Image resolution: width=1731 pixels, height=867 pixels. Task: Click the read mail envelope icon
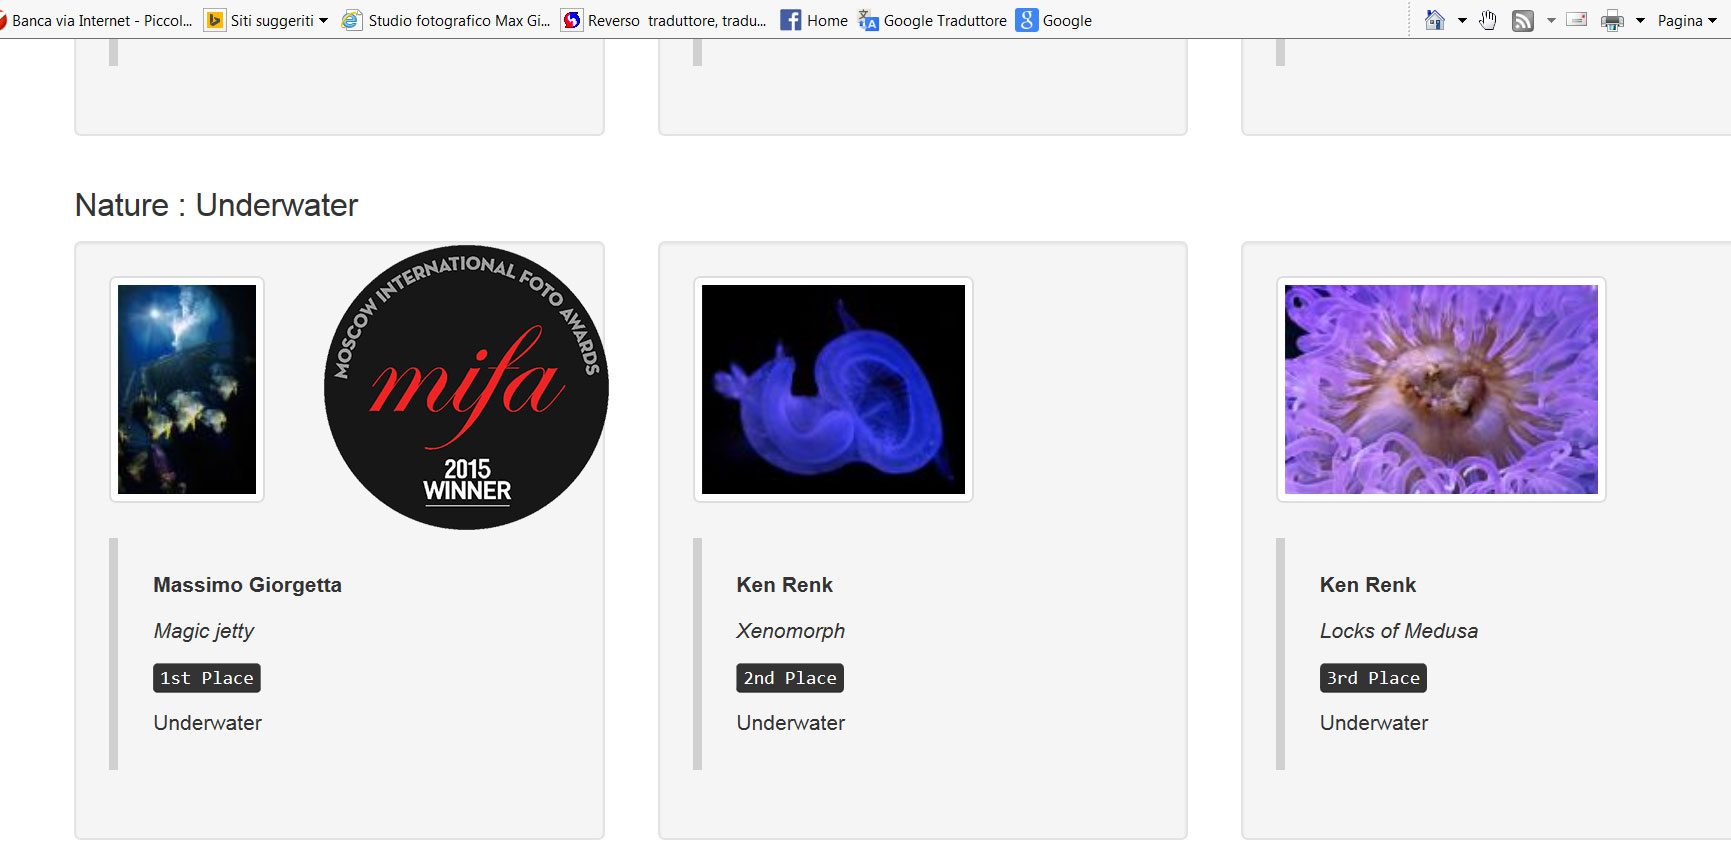[1577, 20]
